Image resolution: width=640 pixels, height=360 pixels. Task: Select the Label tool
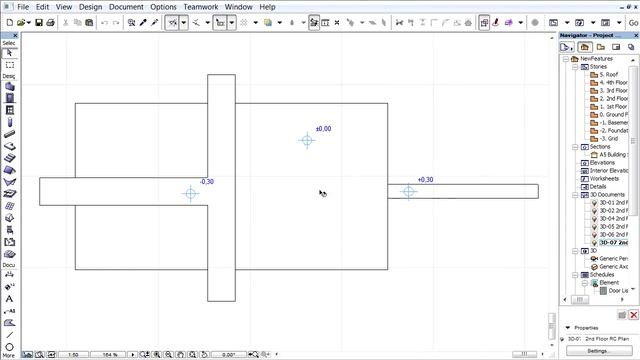pos(9,311)
